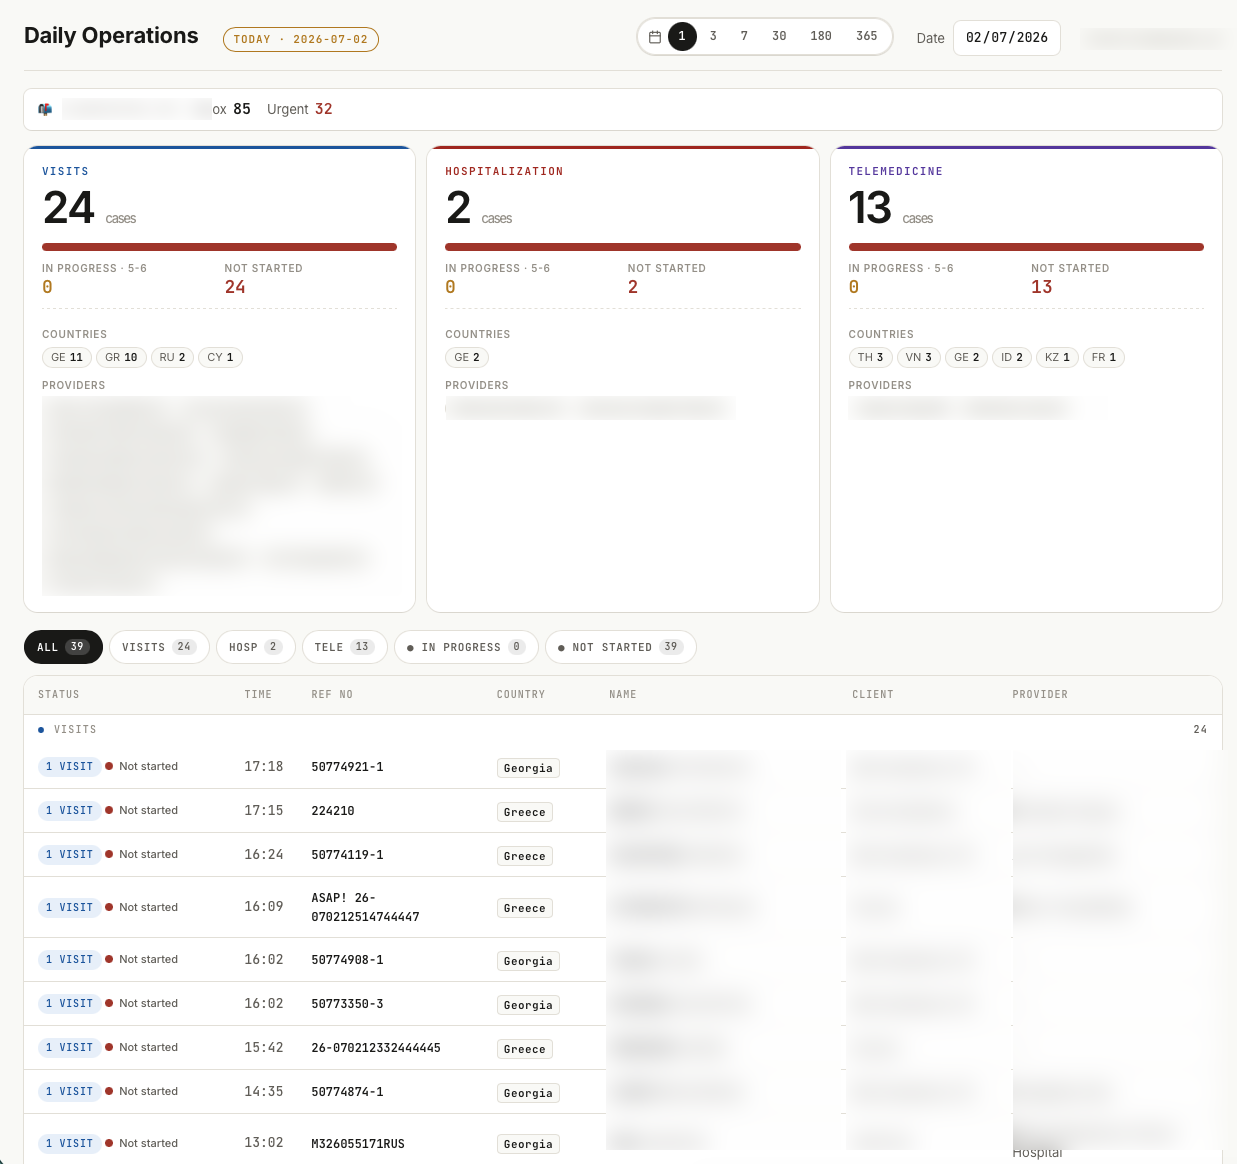Click 1 VISIT badge in 14:35 row
The width and height of the screenshot is (1237, 1164).
tap(69, 1092)
